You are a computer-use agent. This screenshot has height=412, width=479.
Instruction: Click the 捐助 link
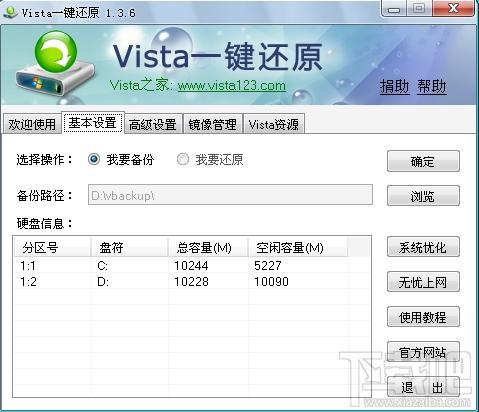coord(395,87)
